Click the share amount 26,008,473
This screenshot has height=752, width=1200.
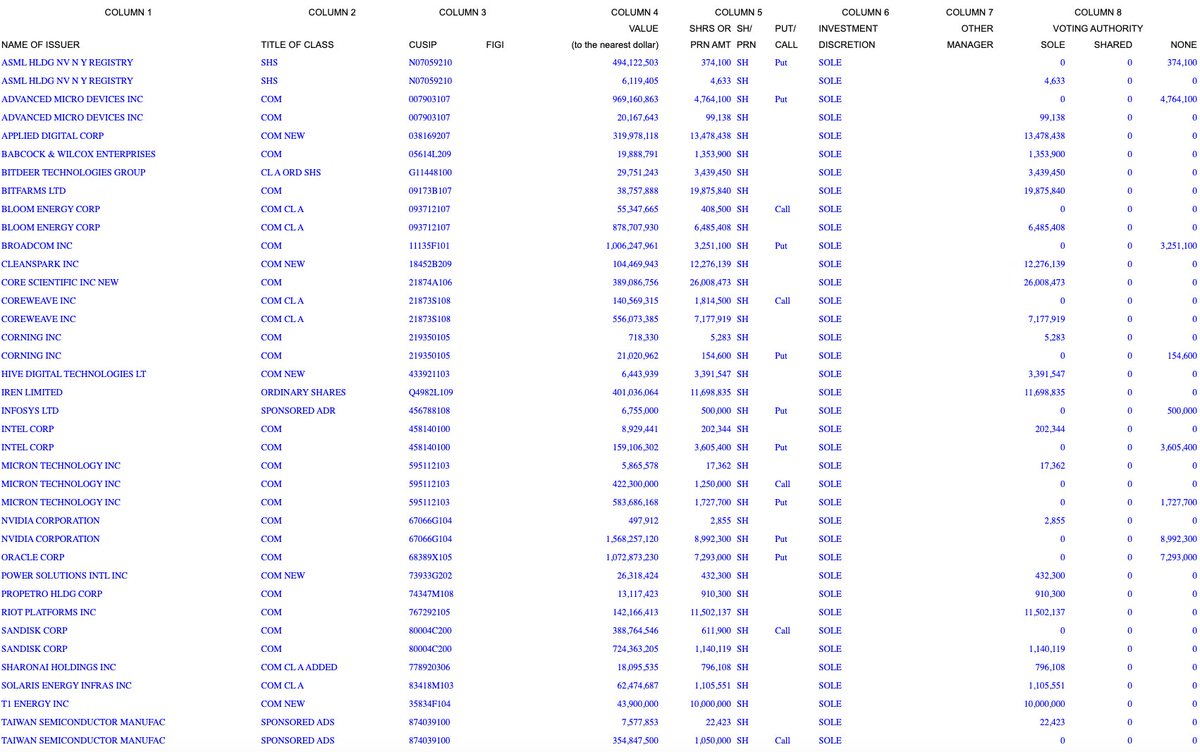point(710,282)
